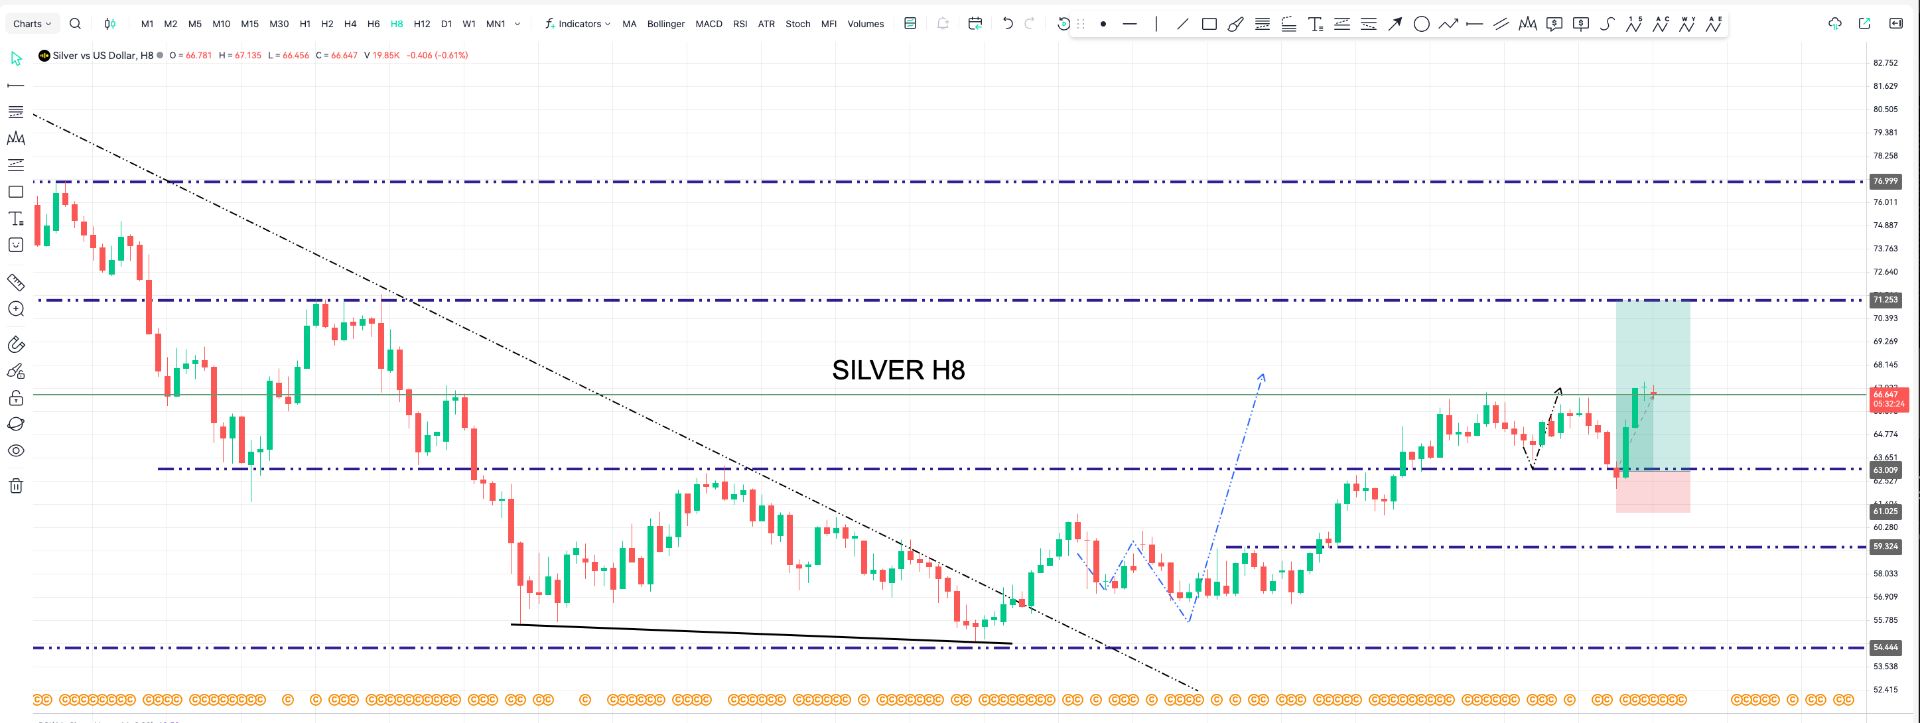Select the parallel channel tool
The image size is (1920, 723).
click(1501, 24)
